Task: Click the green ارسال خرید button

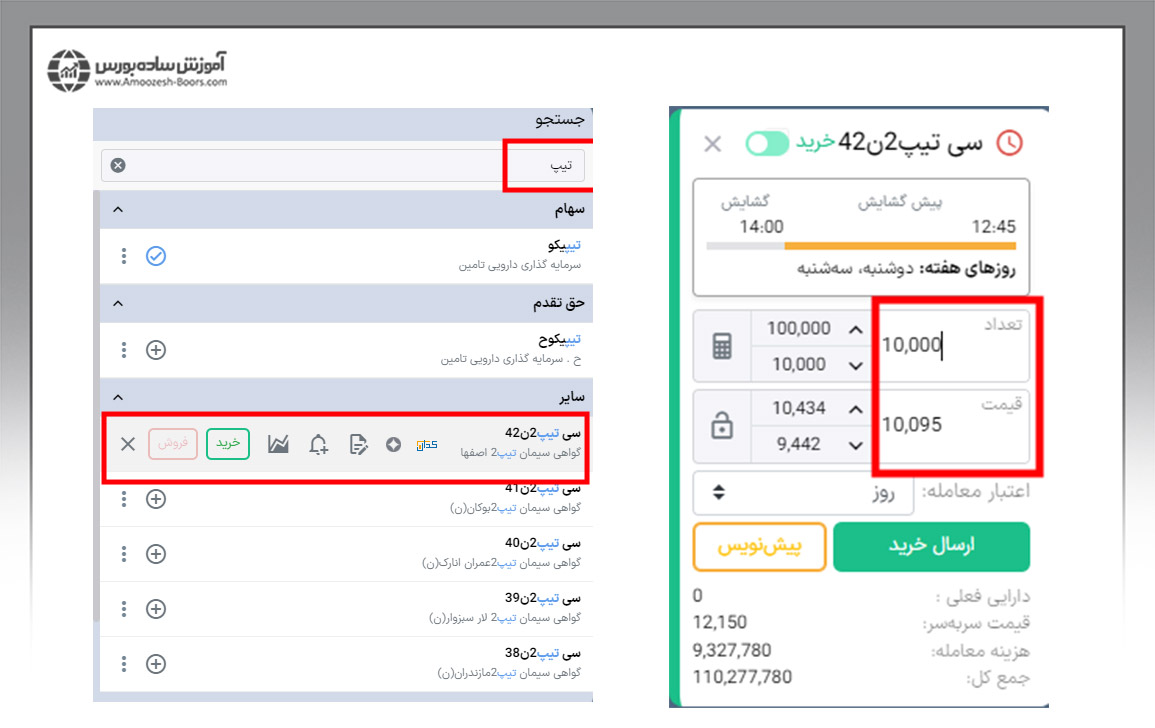Action: click(931, 547)
